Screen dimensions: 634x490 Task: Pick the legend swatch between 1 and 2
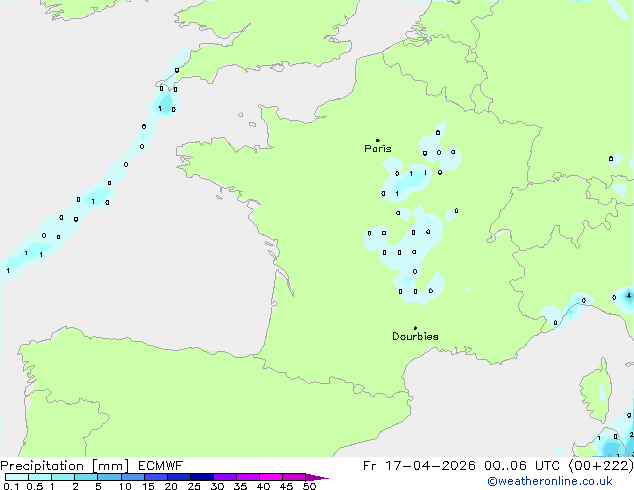pyautogui.click(x=63, y=477)
